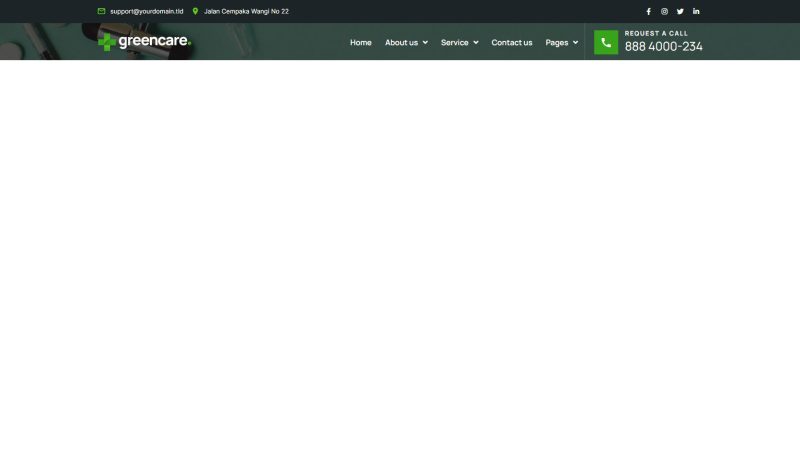Click the envelope icon beside the support email
800x460 pixels.
pos(101,11)
